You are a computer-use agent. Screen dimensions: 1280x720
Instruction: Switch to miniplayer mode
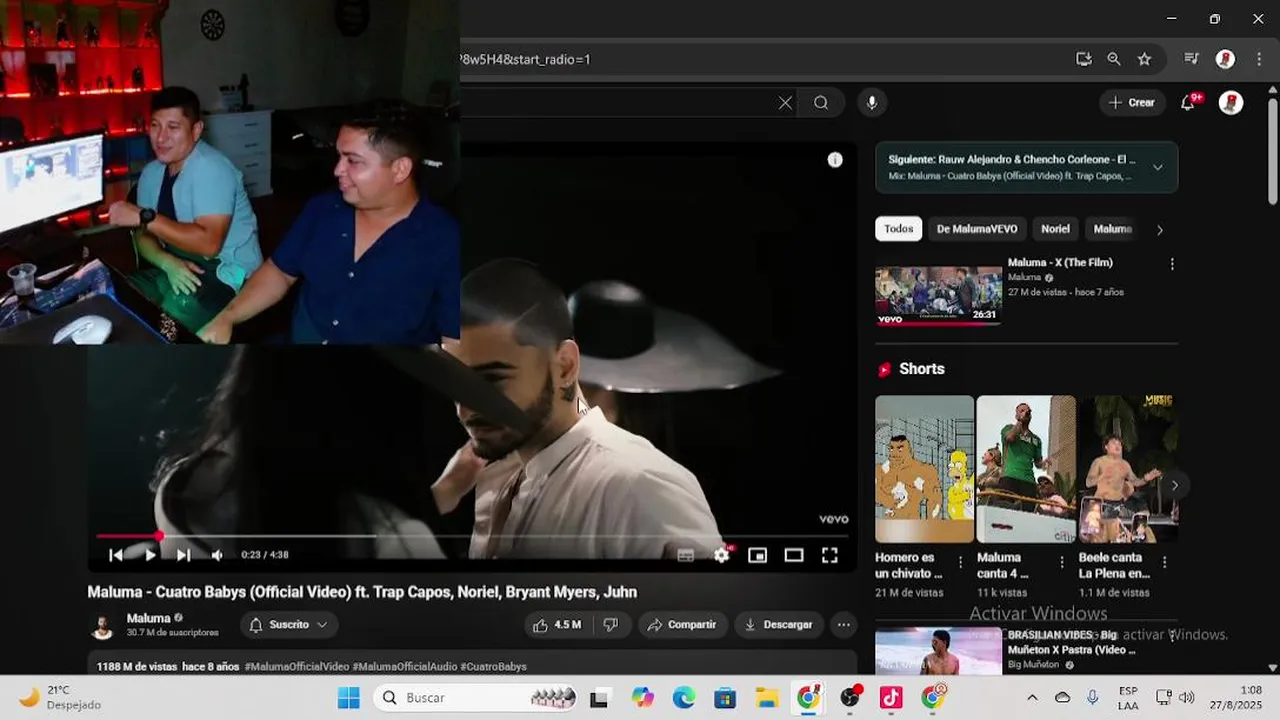(758, 555)
